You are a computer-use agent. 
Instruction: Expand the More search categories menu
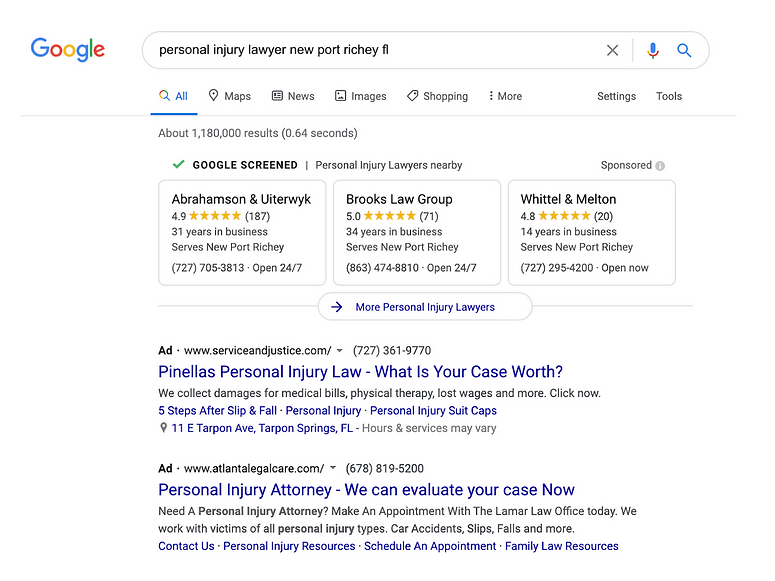click(x=505, y=96)
